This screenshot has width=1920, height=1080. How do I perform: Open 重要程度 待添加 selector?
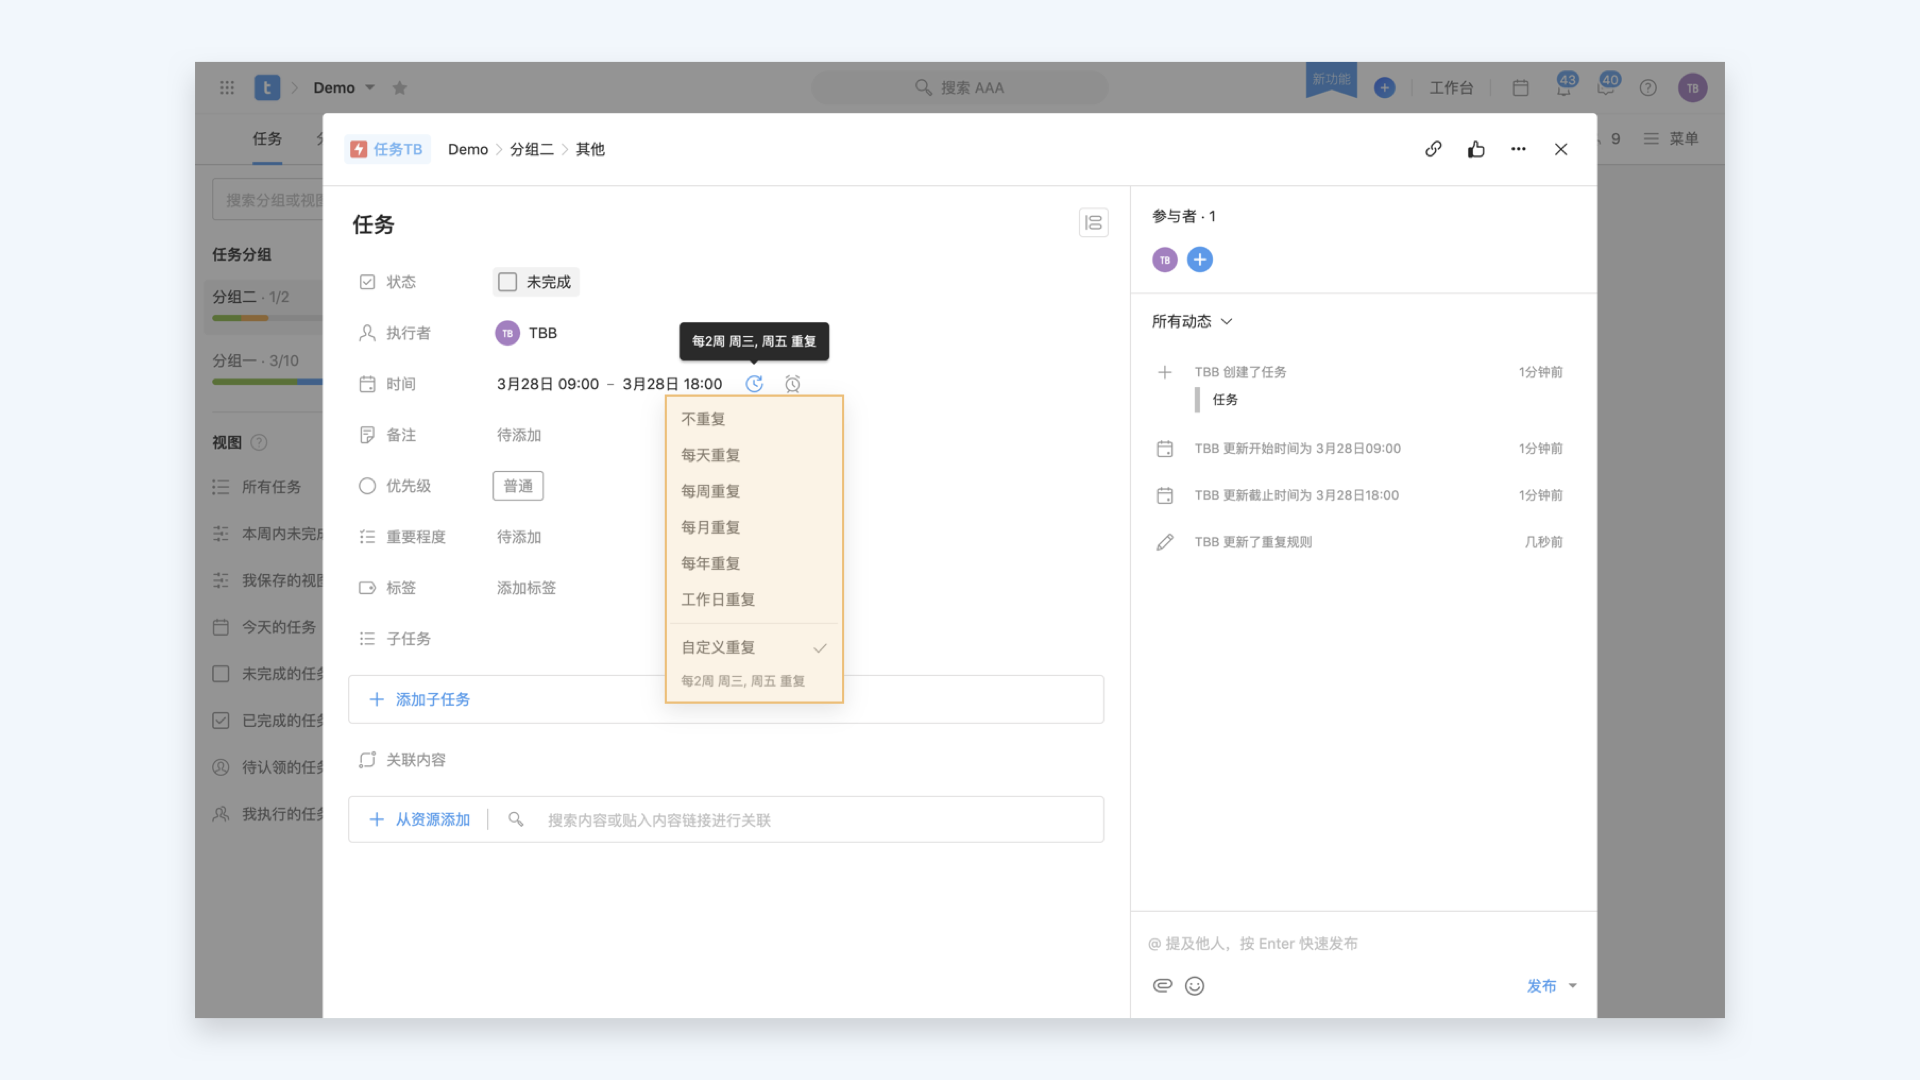click(519, 537)
